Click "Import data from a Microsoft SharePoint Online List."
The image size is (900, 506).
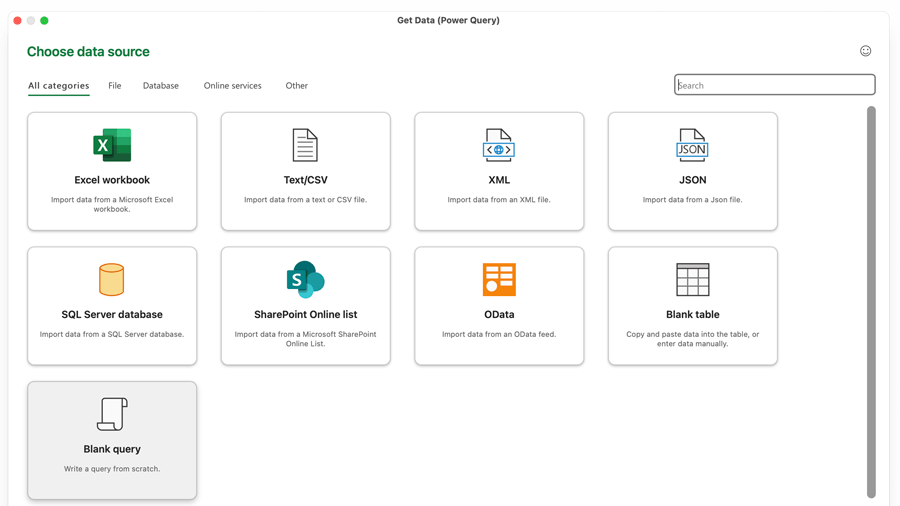(x=305, y=339)
